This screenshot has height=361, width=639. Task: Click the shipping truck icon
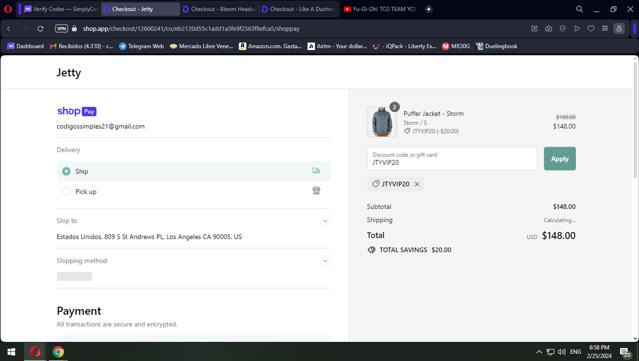316,170
